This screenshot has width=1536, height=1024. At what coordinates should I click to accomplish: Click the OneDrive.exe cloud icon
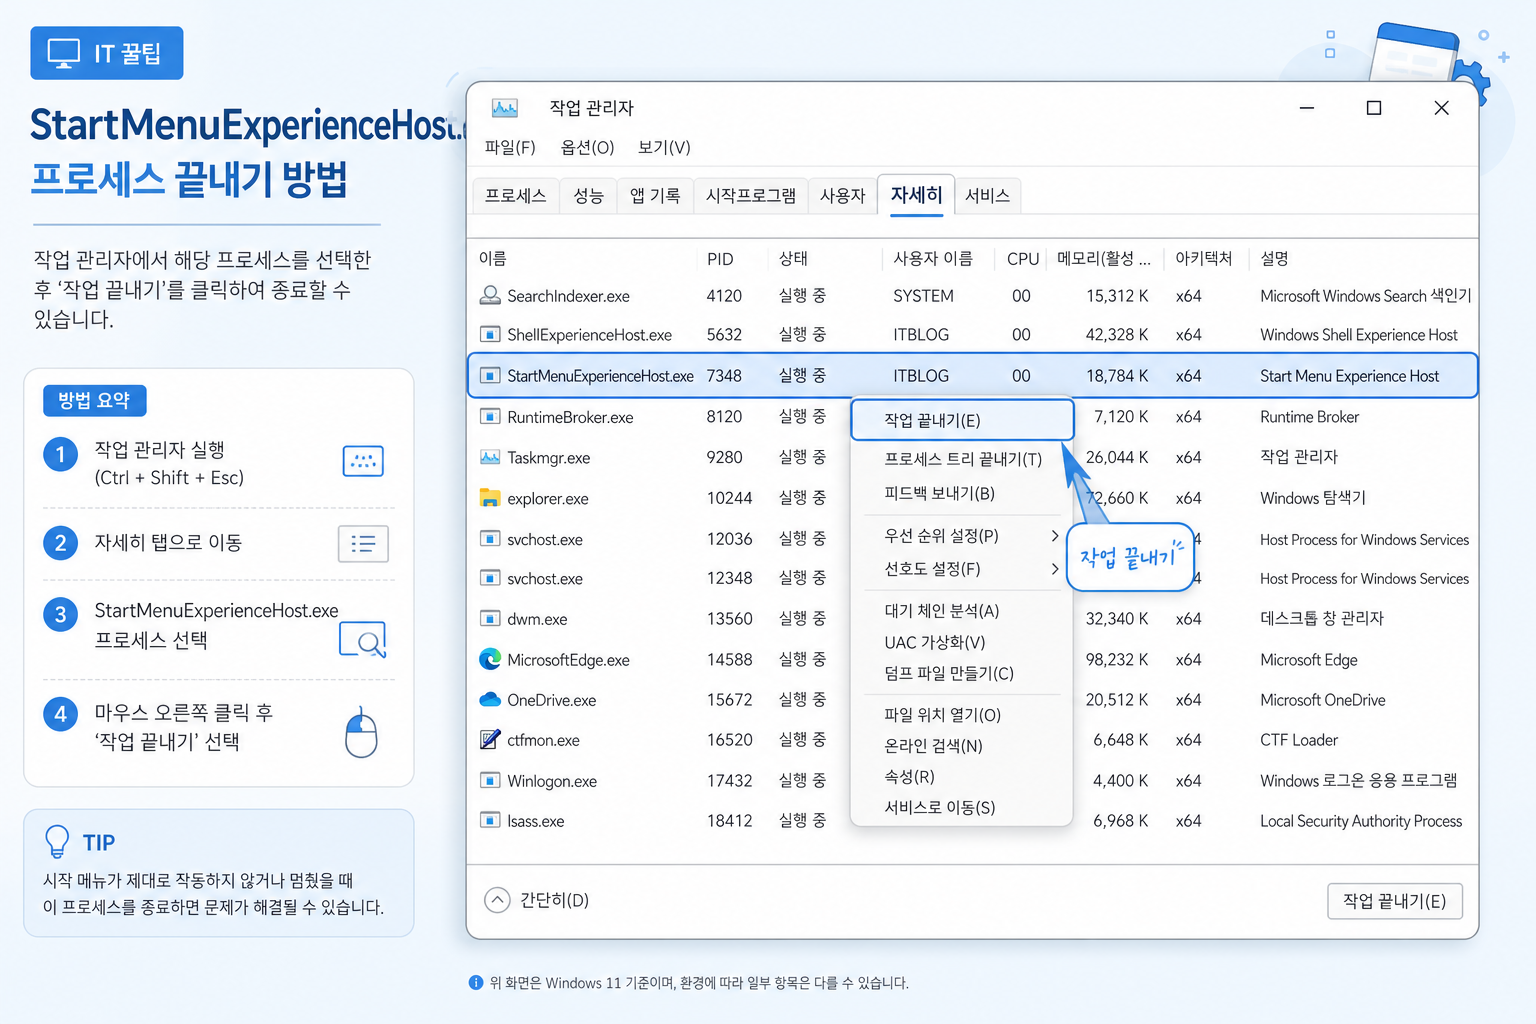click(490, 700)
